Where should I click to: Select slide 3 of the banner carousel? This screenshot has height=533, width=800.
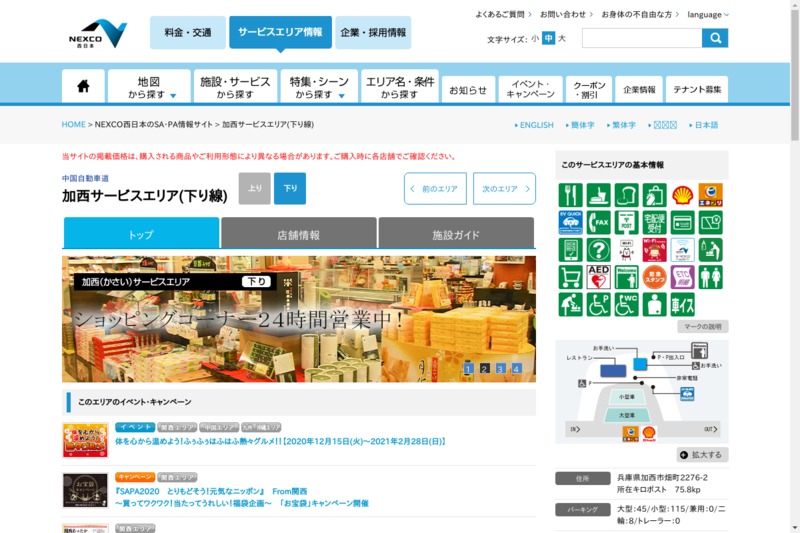[x=500, y=369]
